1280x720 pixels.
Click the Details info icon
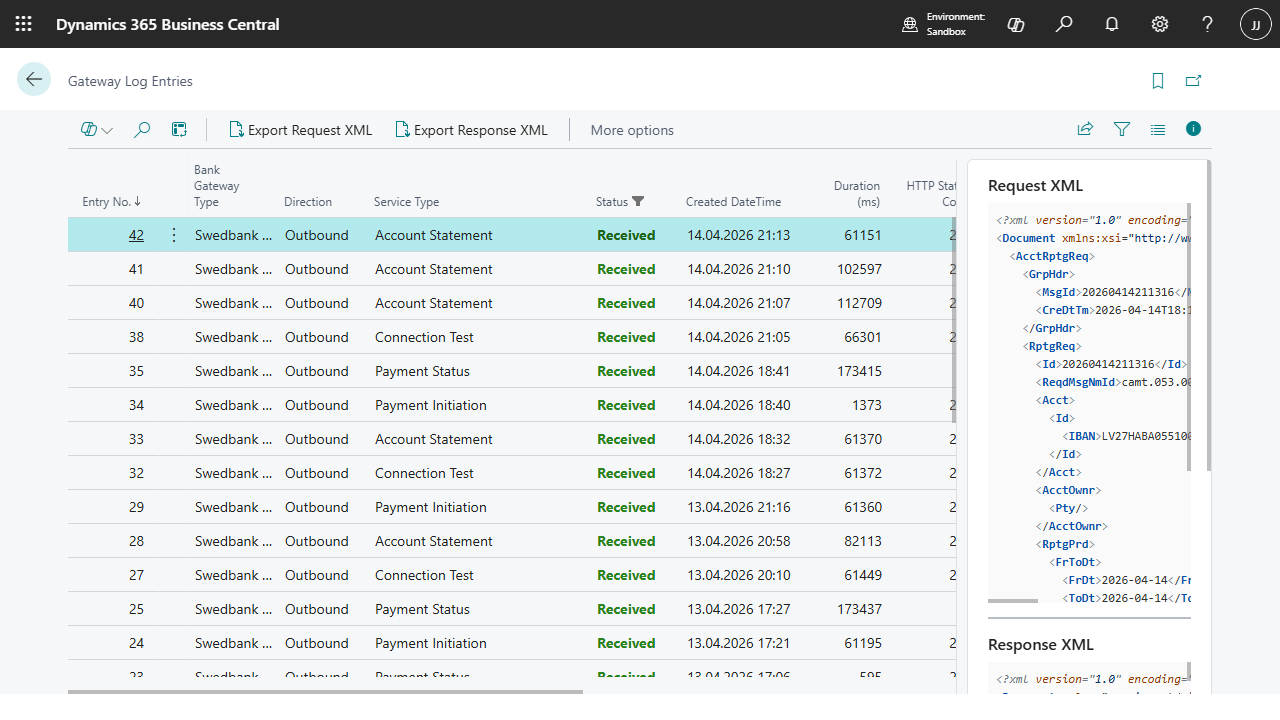[x=1193, y=129]
